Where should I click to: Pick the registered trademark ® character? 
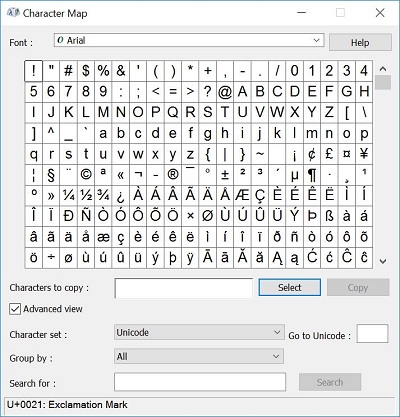coord(173,175)
